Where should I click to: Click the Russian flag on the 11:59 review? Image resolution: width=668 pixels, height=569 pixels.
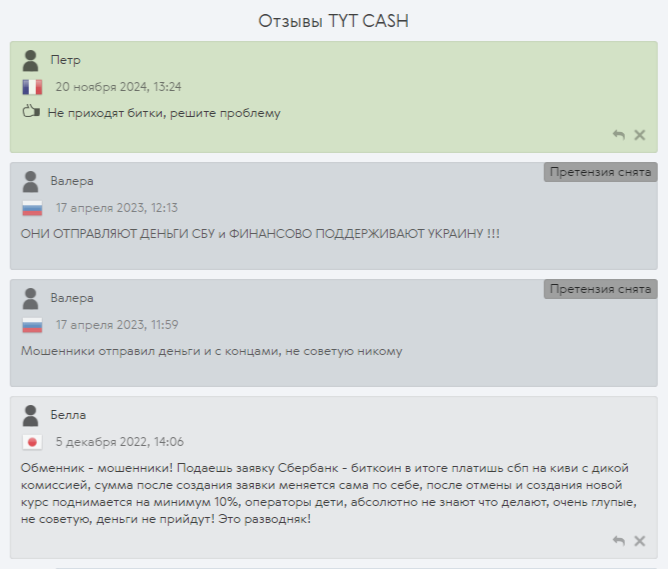[32, 325]
